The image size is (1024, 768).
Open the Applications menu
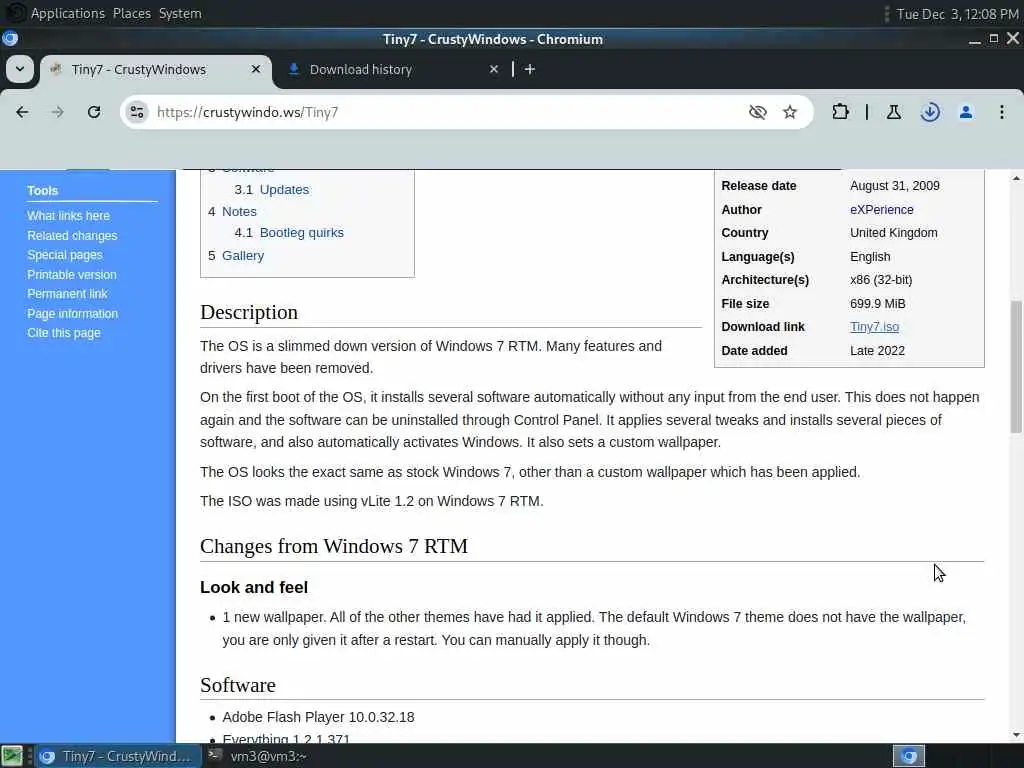68,13
